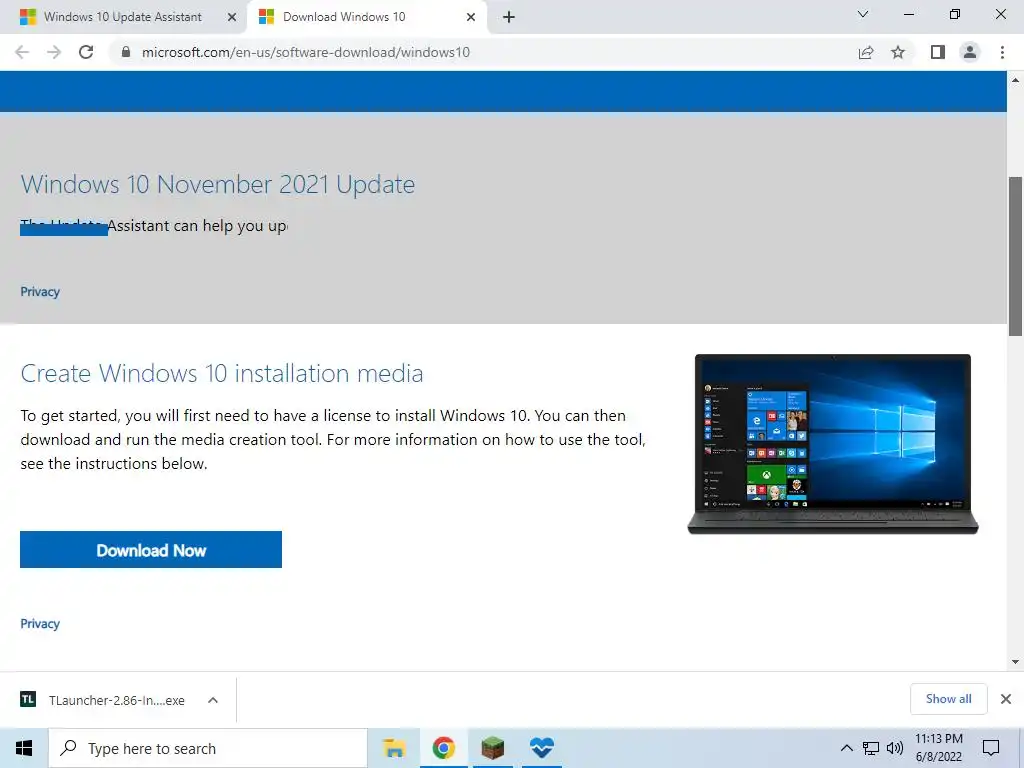Click the Windows 10 laptop image
This screenshot has width=1024, height=768.
[833, 444]
